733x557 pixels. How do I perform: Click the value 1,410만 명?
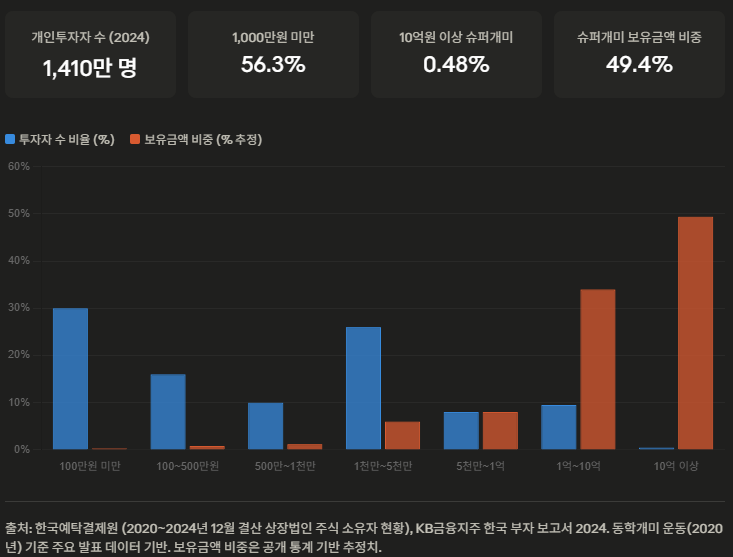90,68
